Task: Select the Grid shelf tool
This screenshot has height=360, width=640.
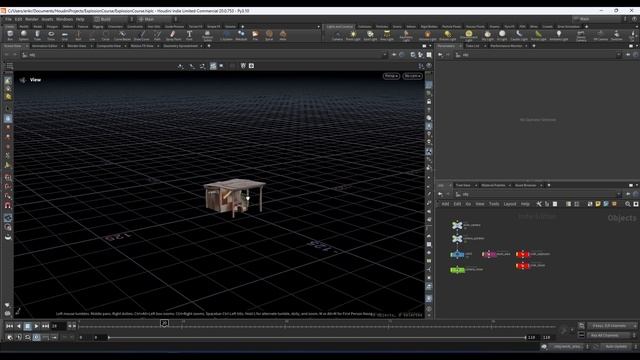Action: [x=64, y=36]
